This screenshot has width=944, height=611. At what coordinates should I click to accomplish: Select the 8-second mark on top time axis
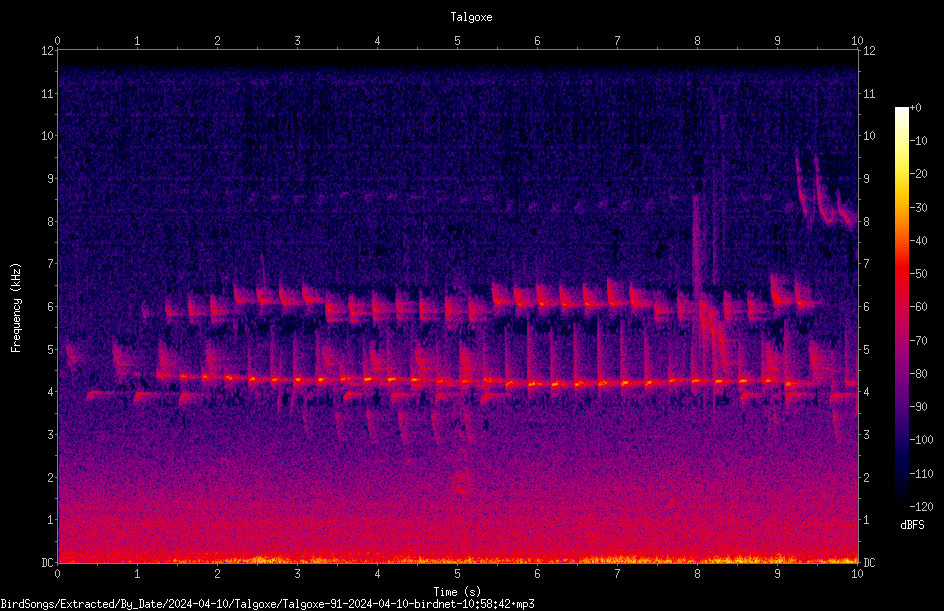click(x=697, y=41)
